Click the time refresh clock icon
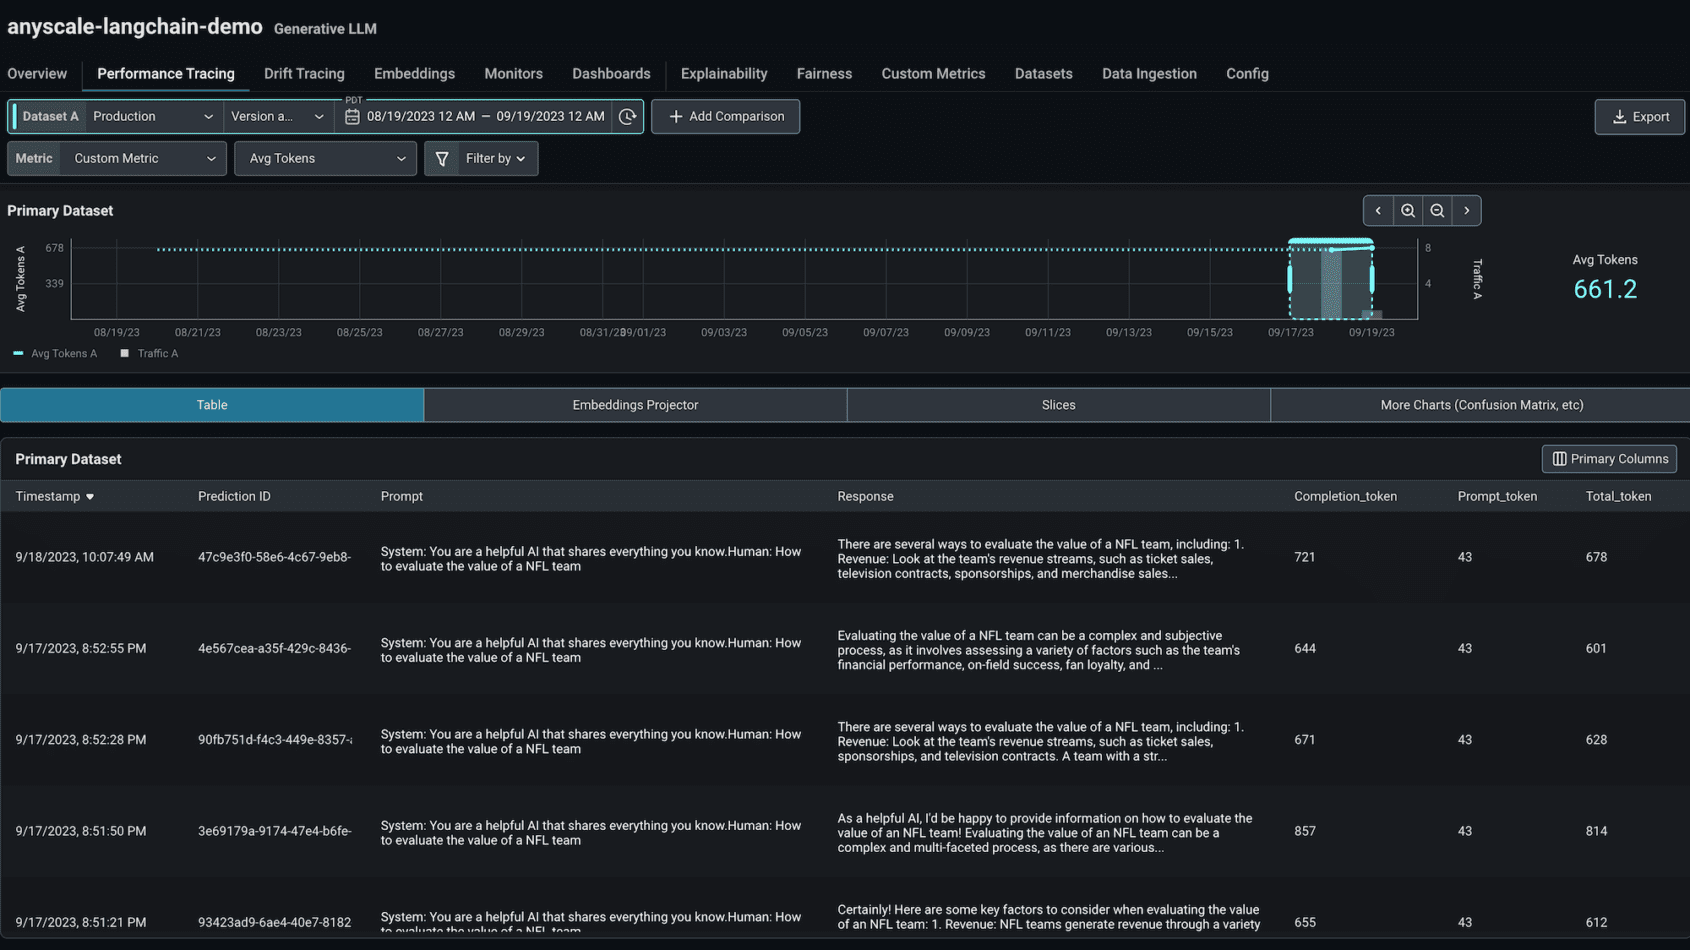1690x950 pixels. point(627,116)
